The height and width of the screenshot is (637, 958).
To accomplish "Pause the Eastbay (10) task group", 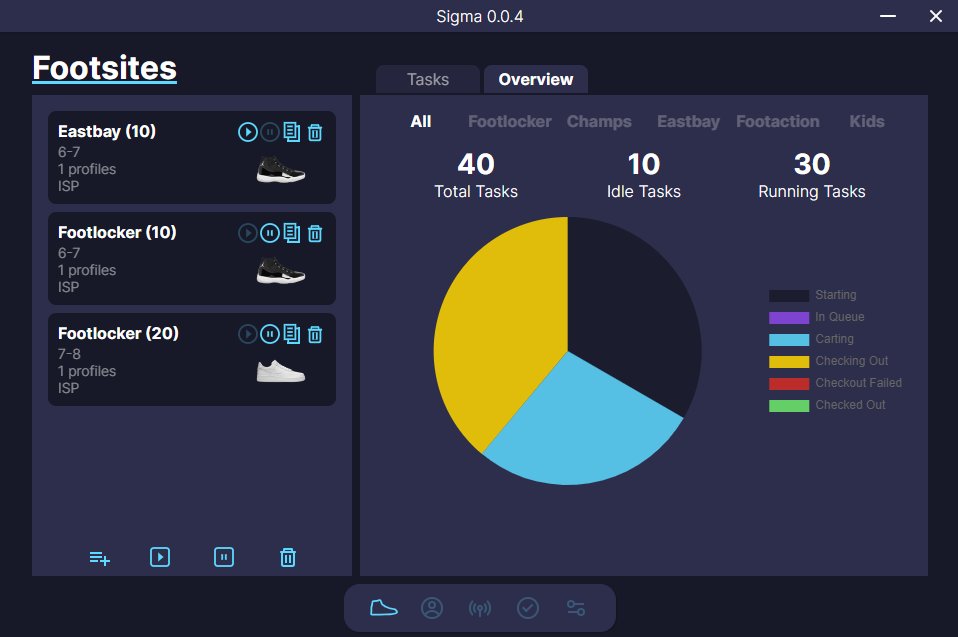I will [x=269, y=132].
